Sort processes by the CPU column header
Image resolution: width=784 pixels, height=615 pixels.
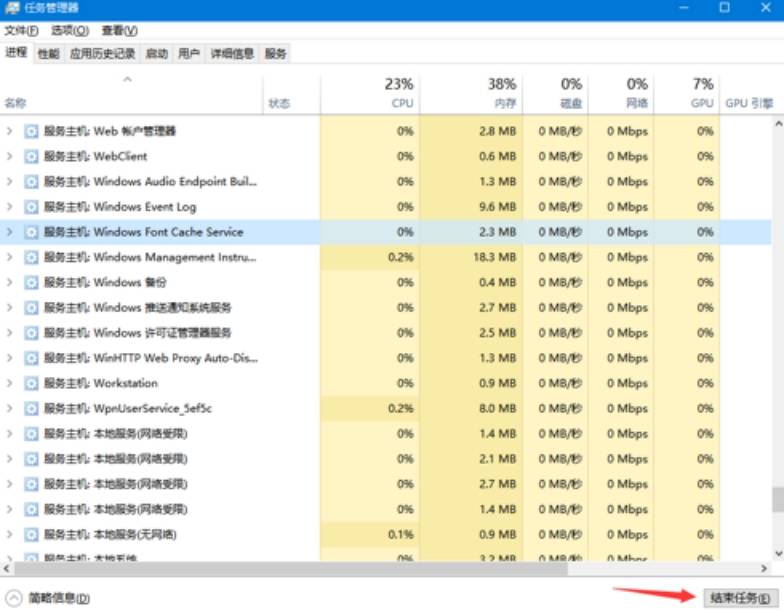click(400, 93)
